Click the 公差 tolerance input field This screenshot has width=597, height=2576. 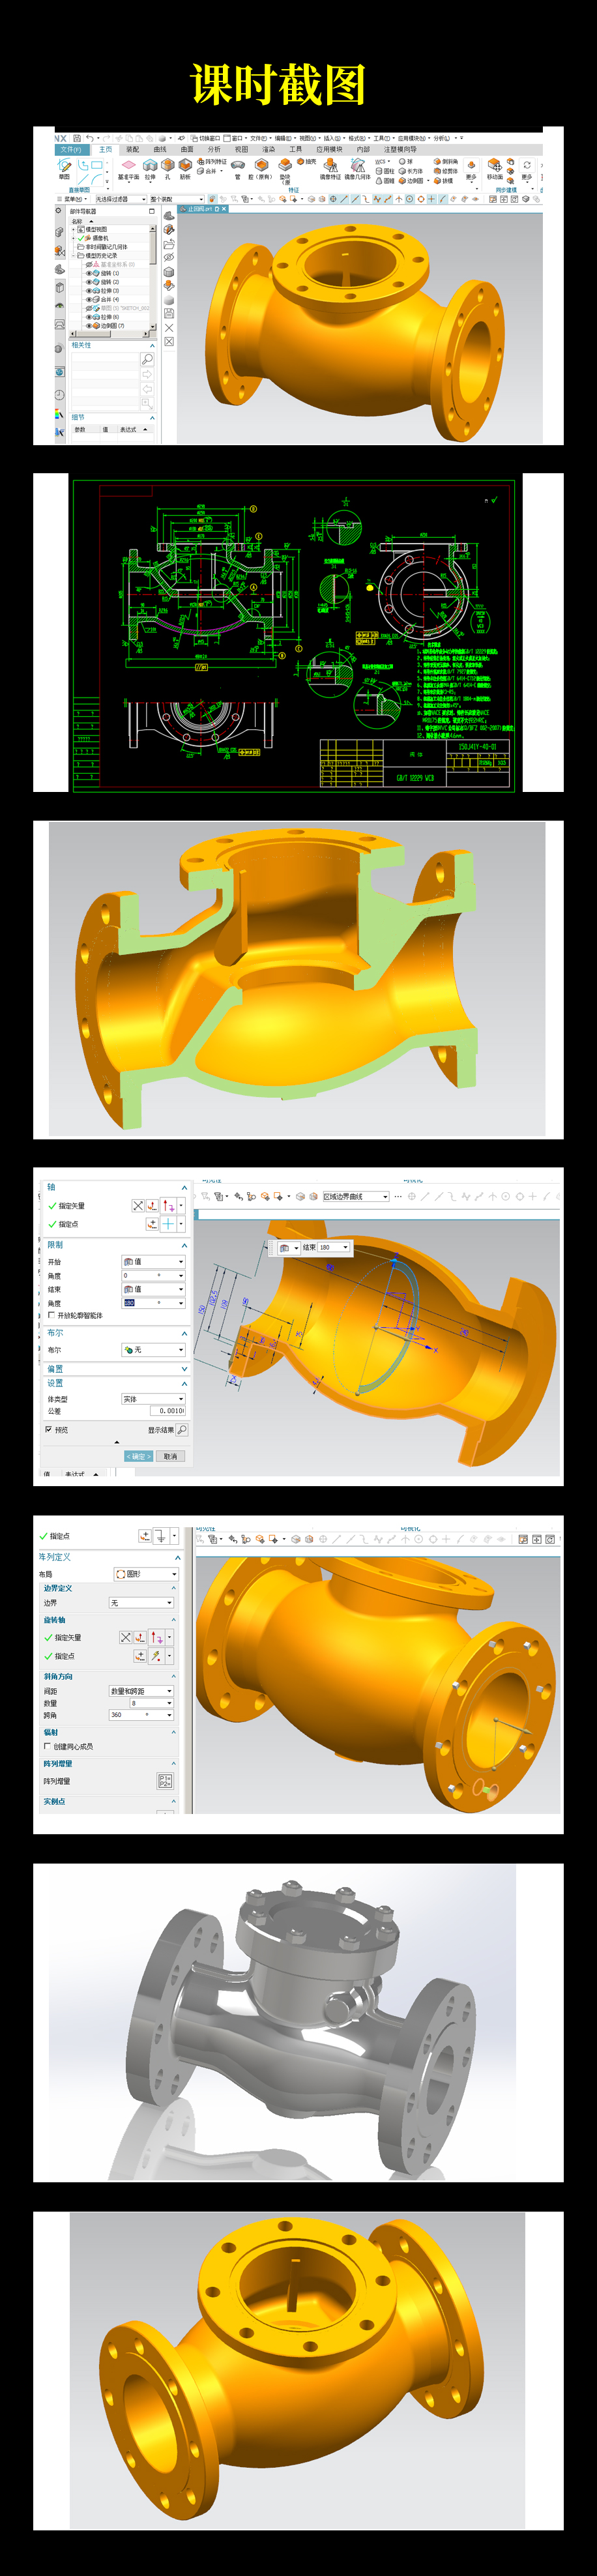point(167,1411)
